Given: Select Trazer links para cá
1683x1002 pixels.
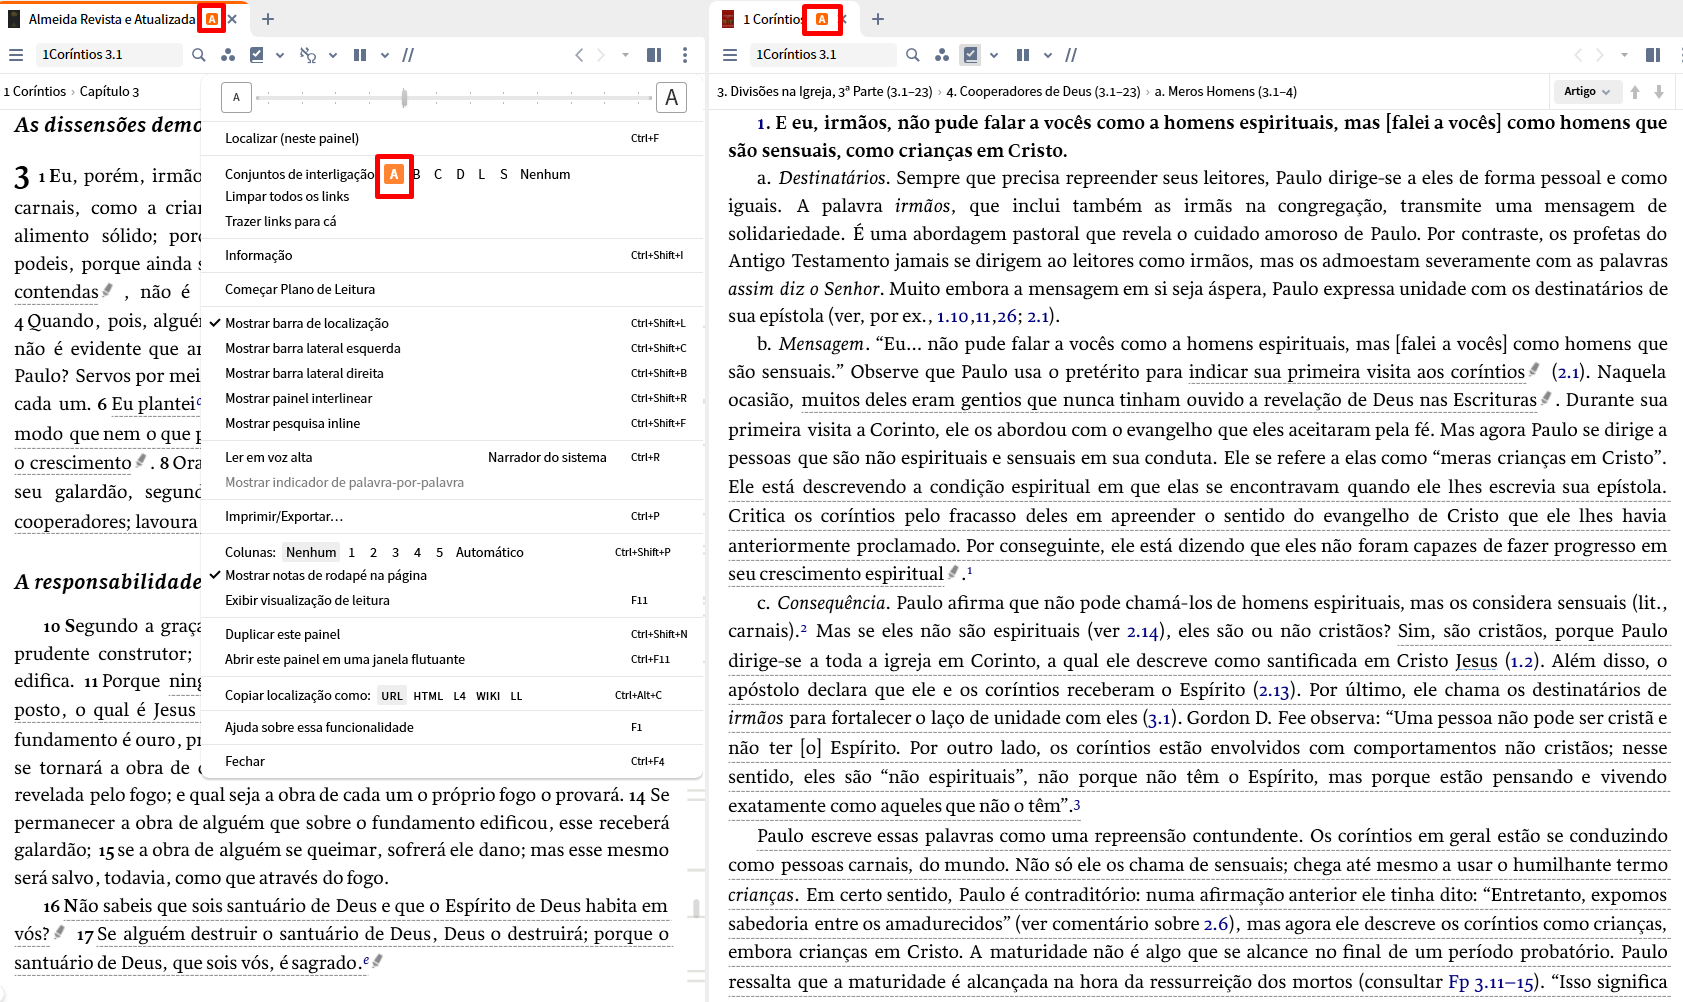Looking at the screenshot, I should [x=281, y=221].
